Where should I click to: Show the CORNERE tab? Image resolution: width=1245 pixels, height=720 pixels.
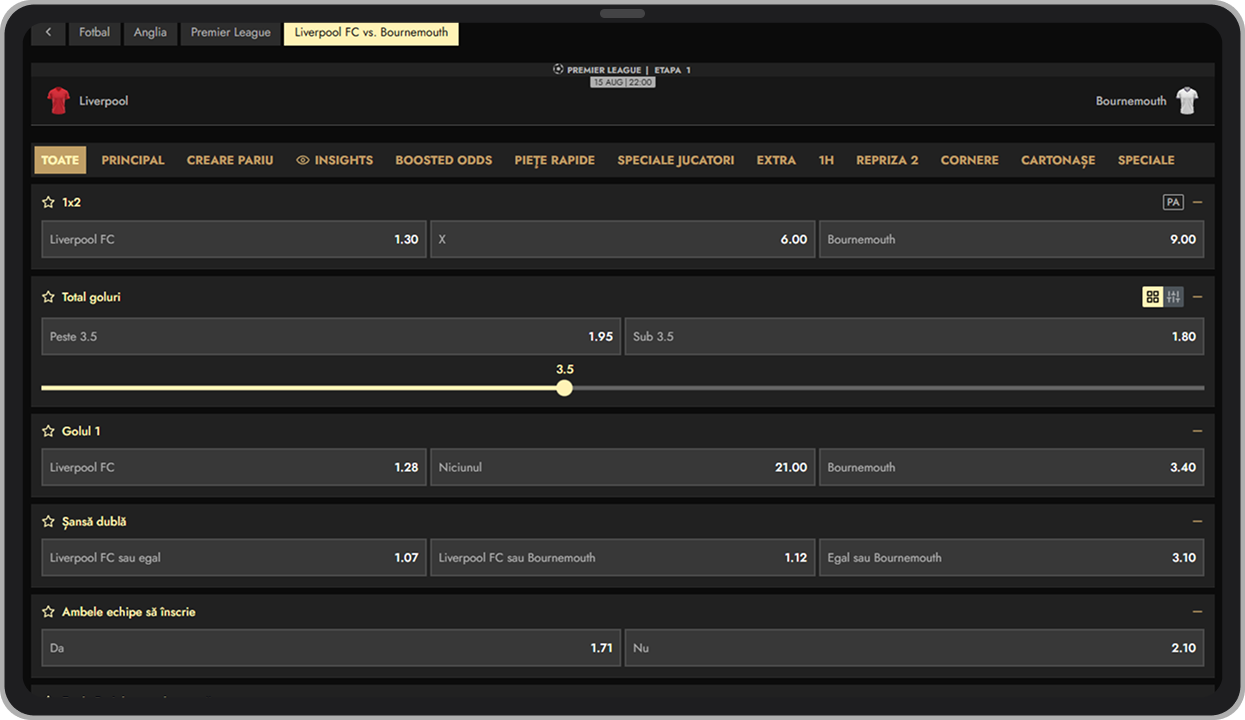tap(970, 160)
